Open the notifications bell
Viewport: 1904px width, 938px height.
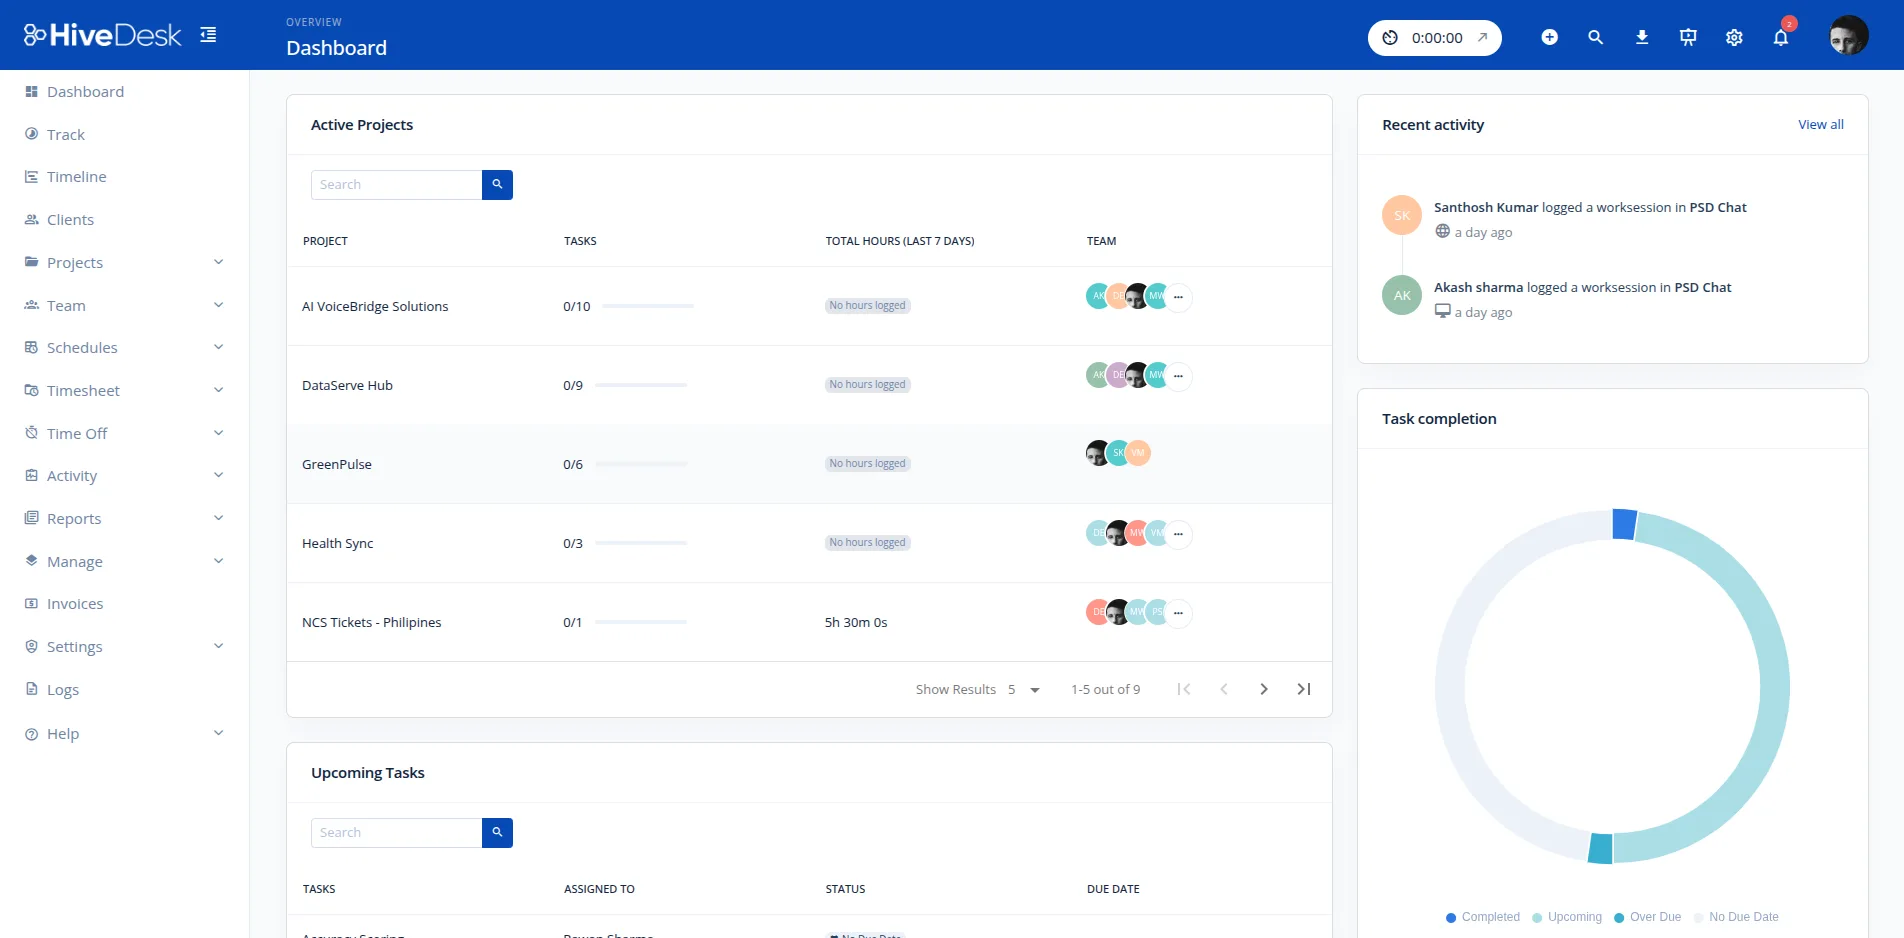[x=1780, y=37]
